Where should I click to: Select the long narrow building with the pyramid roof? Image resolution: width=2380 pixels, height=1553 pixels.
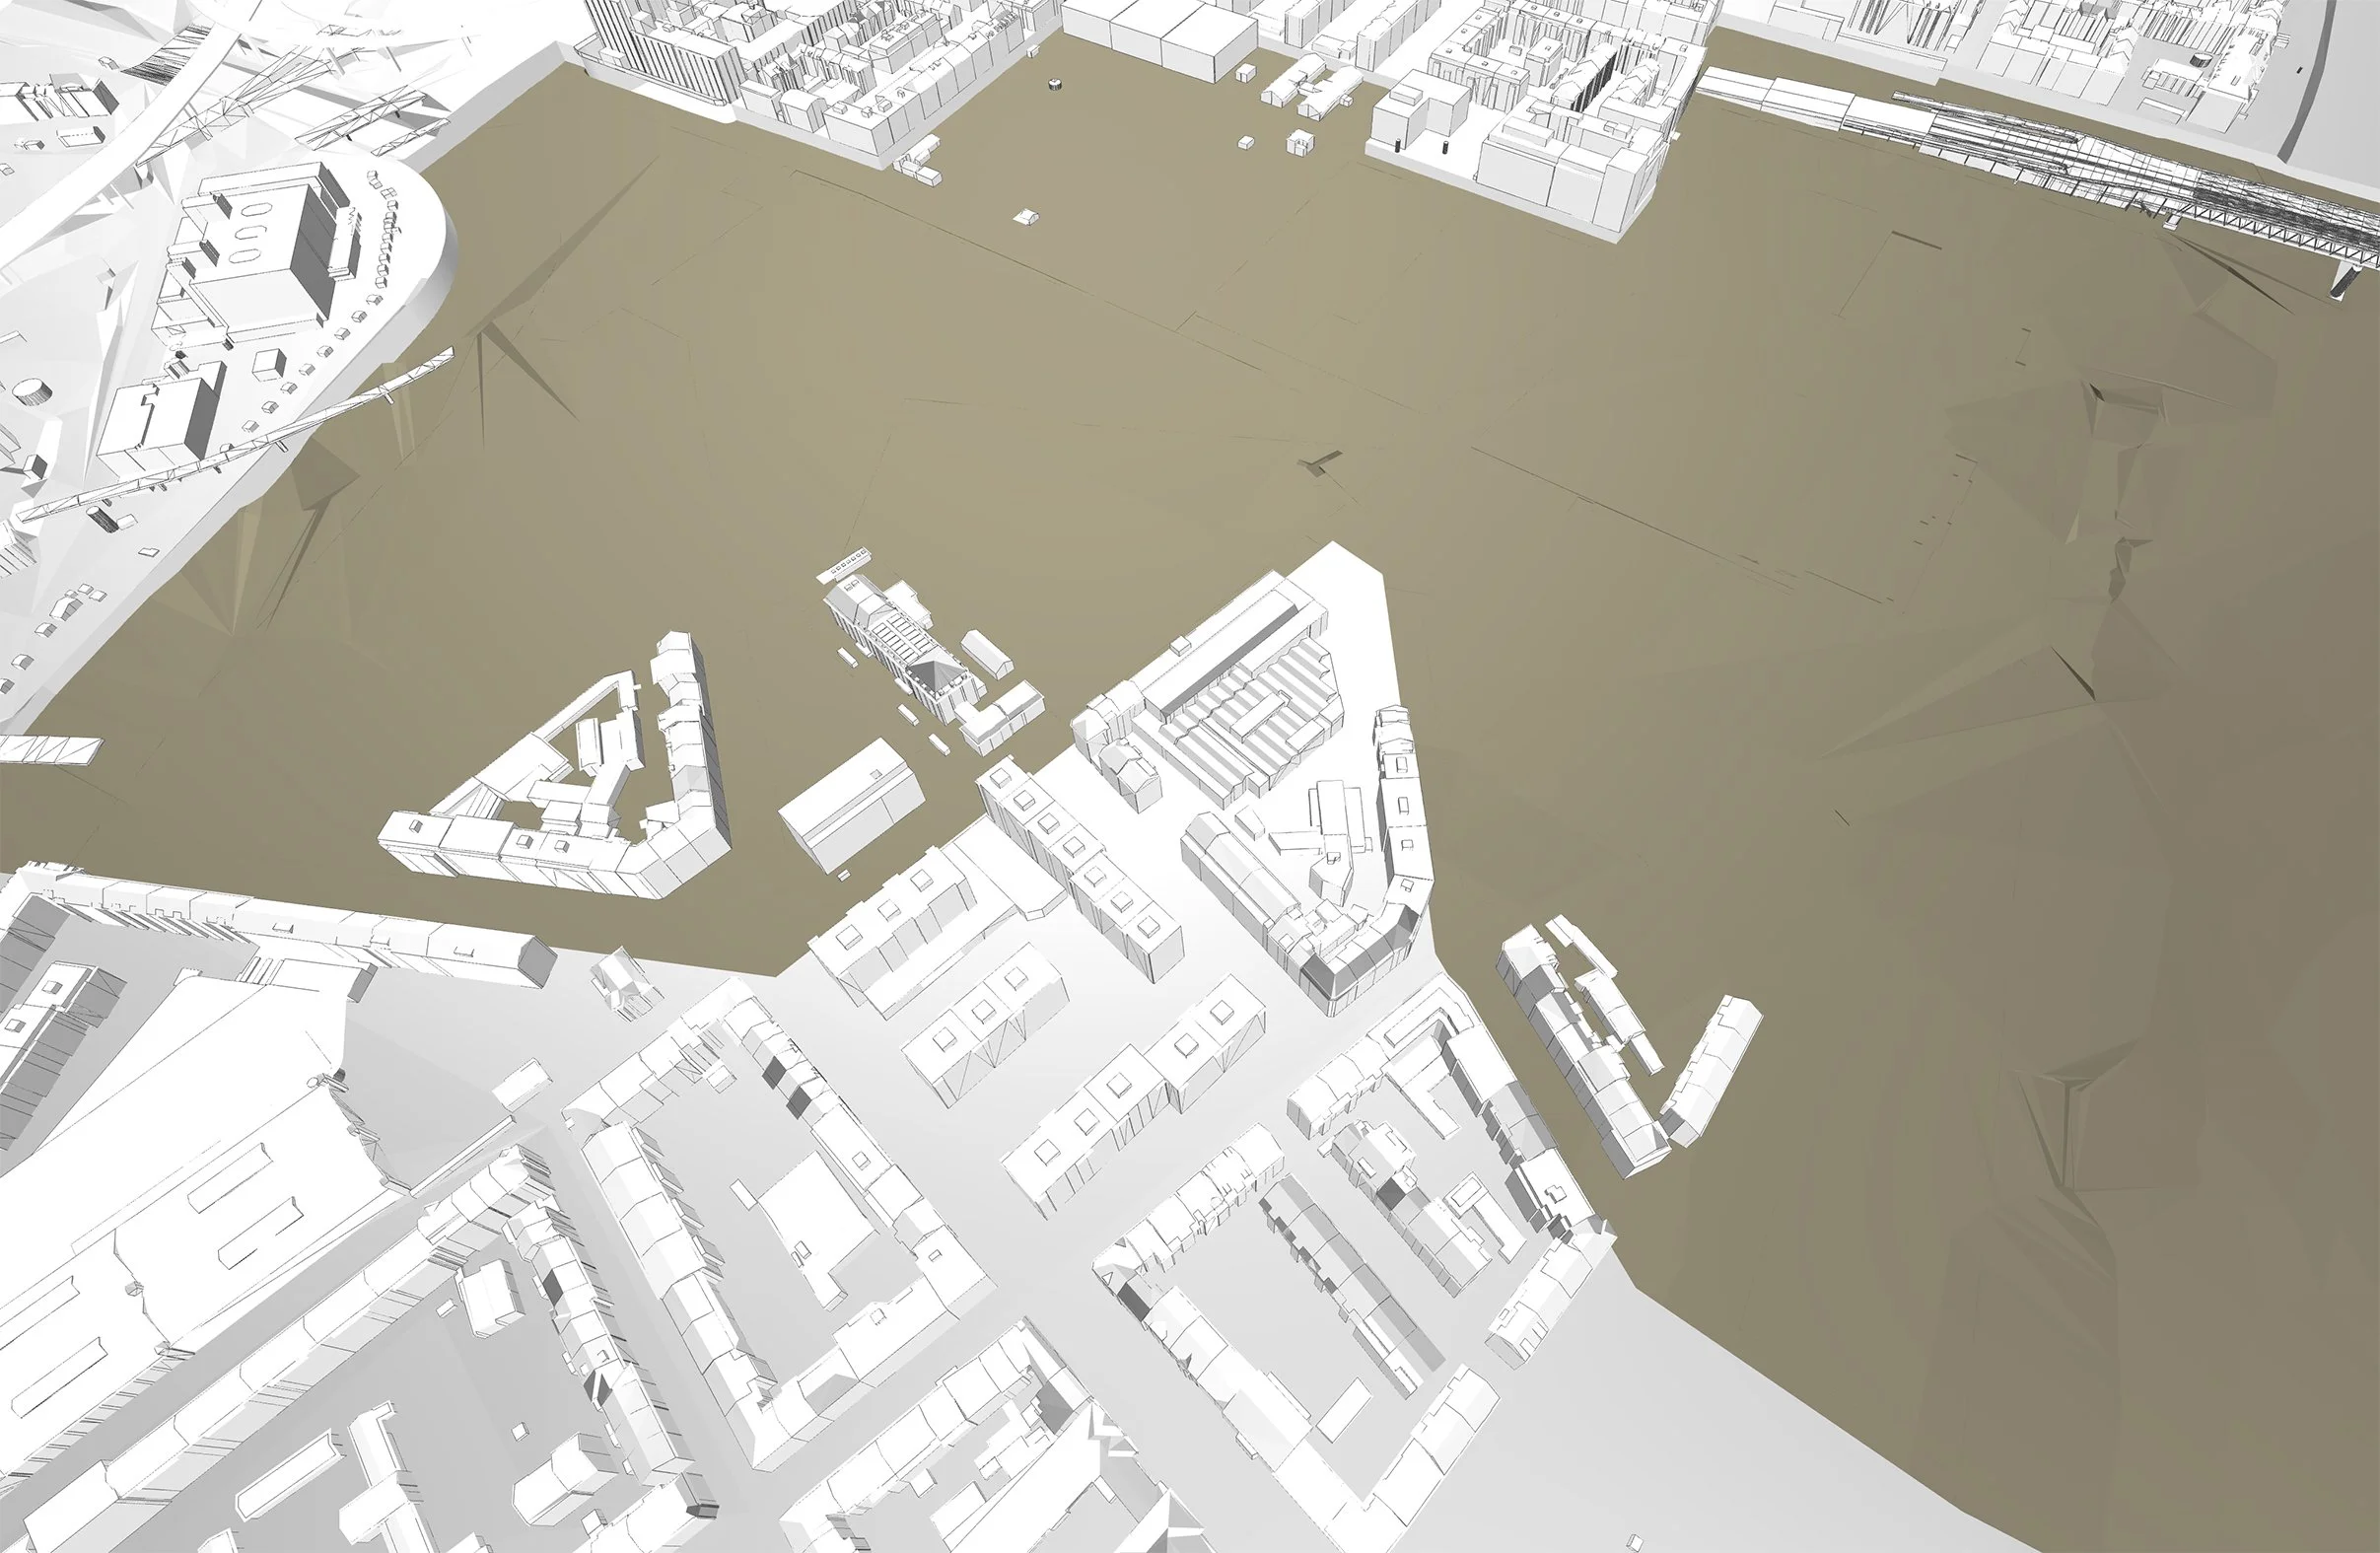898,638
